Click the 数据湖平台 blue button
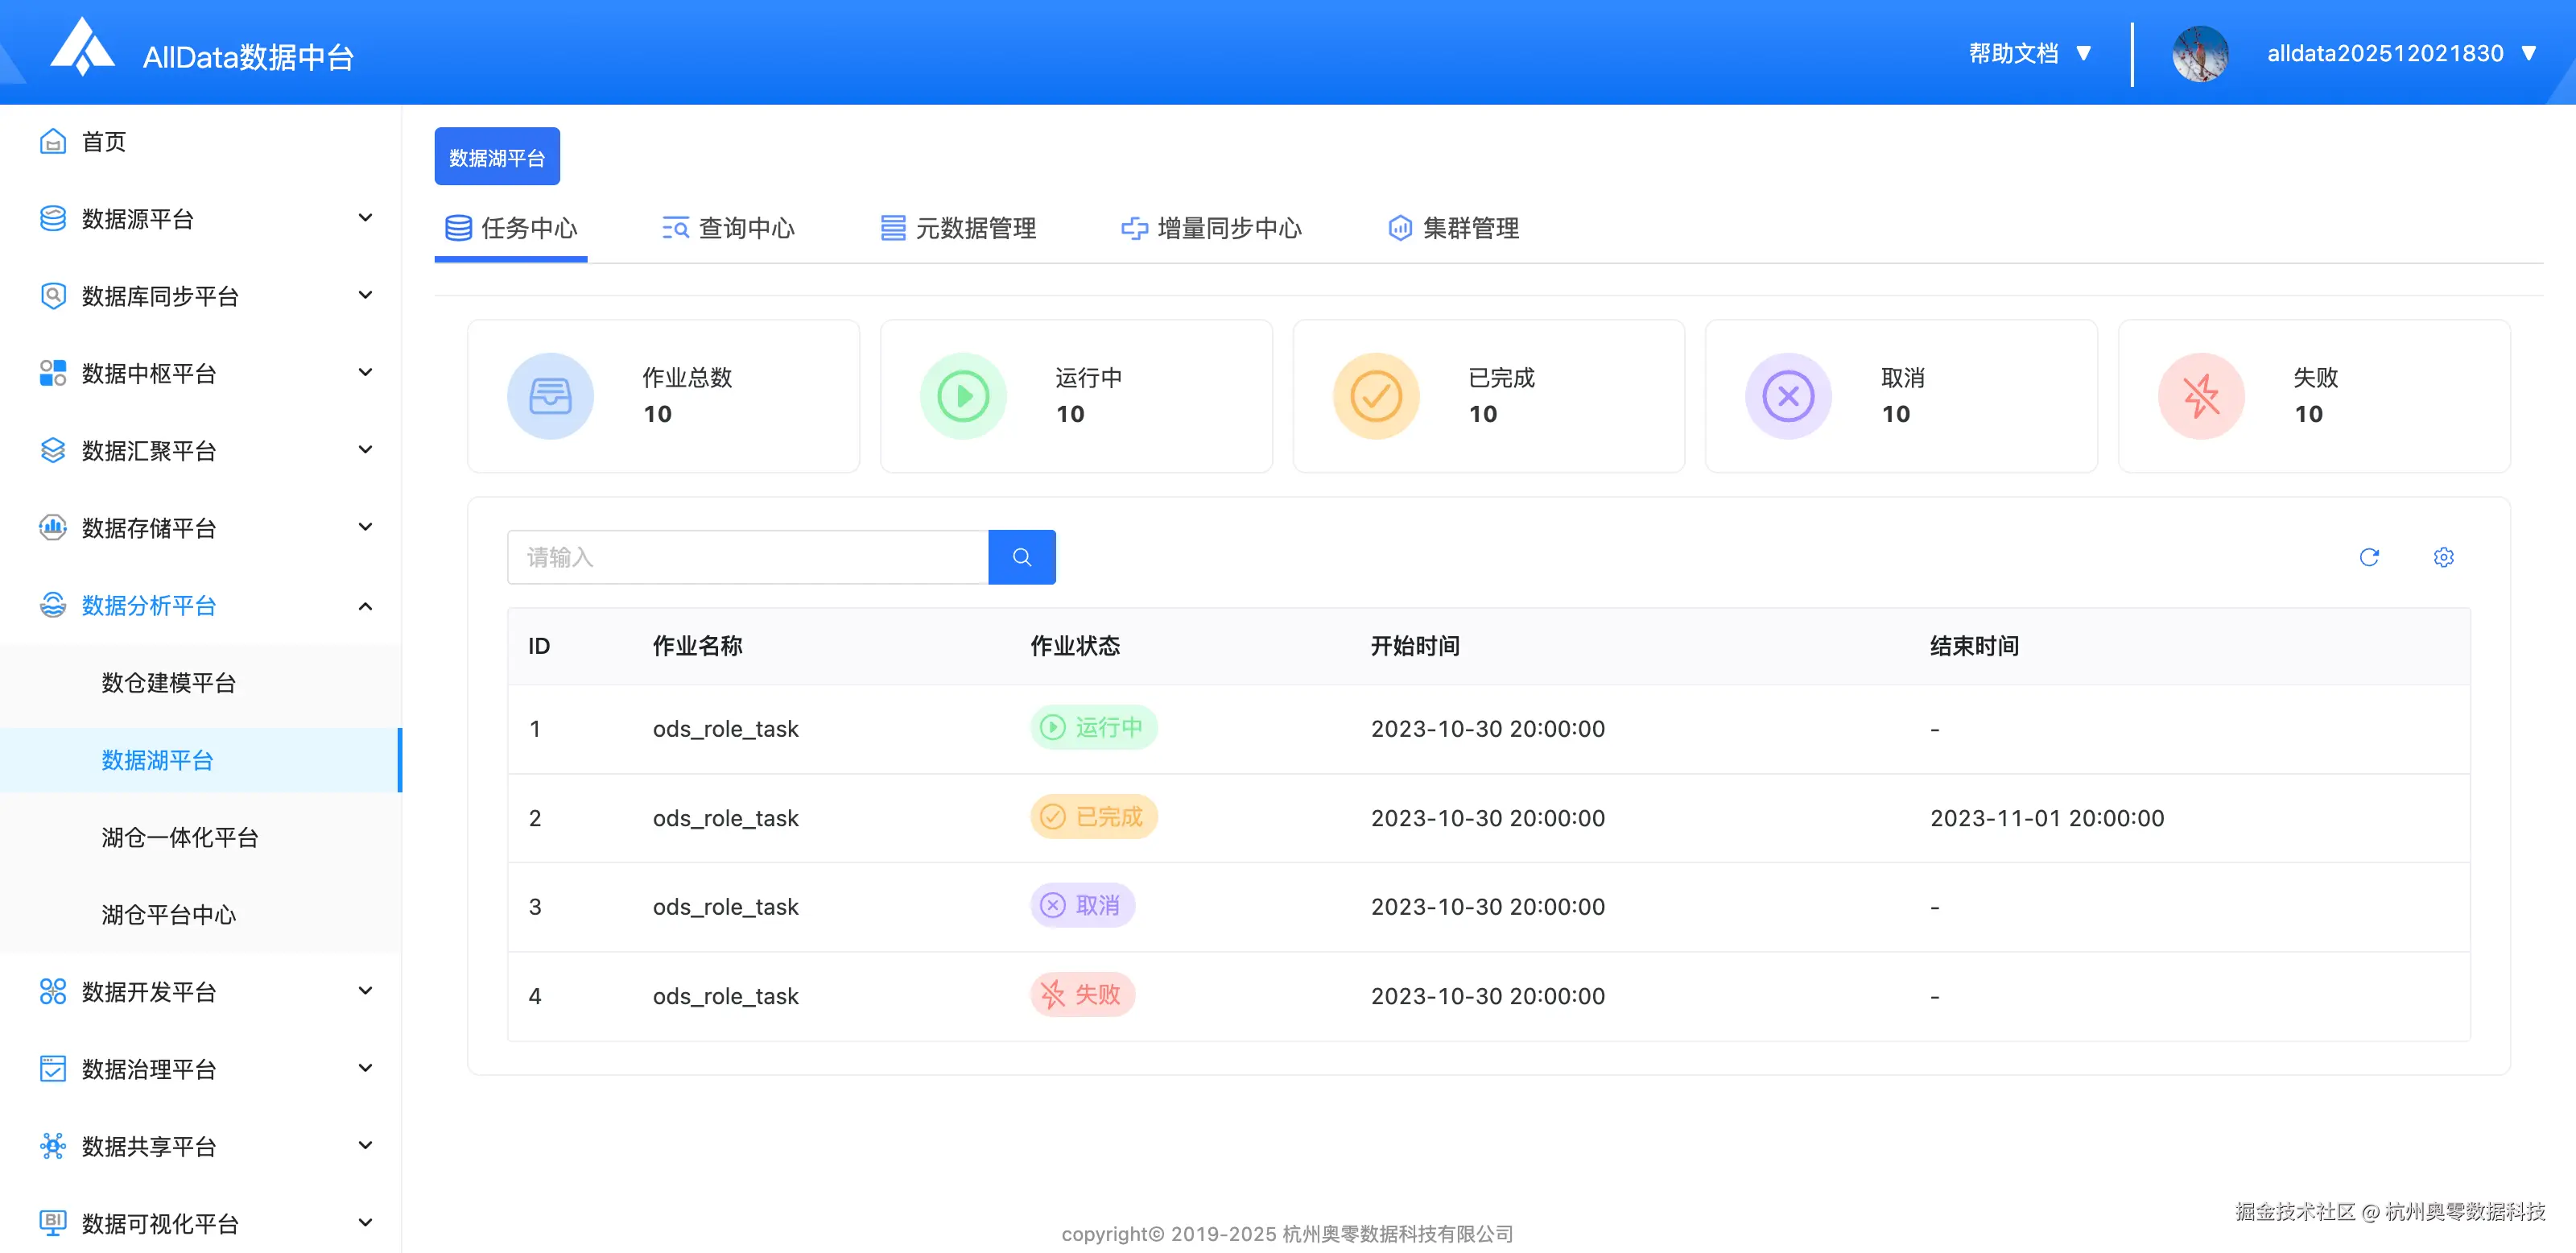2576x1253 pixels. click(496, 157)
